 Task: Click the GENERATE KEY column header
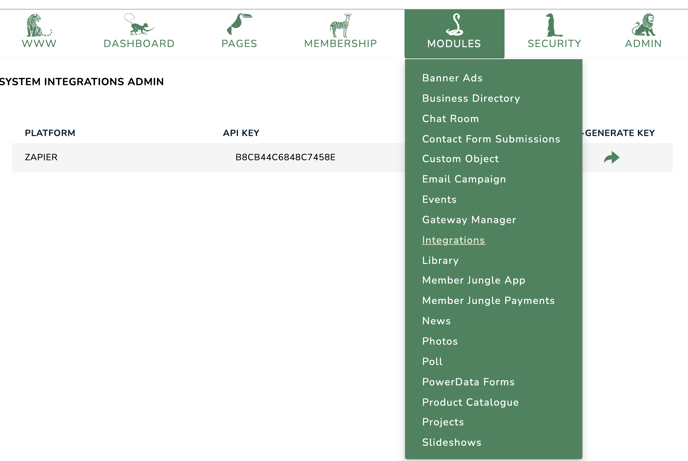coord(619,133)
